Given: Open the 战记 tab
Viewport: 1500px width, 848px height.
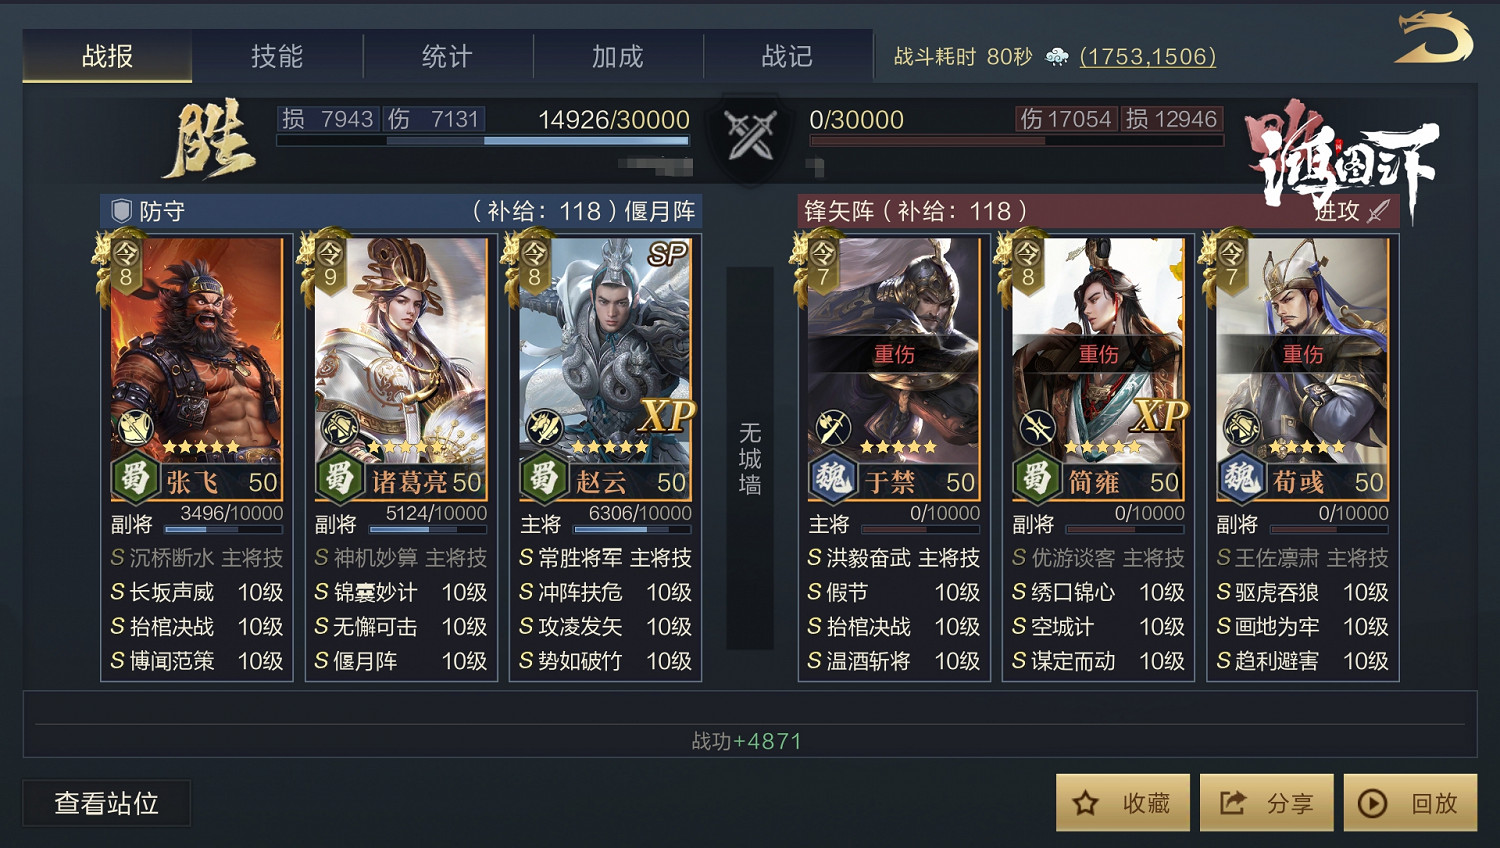Looking at the screenshot, I should click(788, 56).
